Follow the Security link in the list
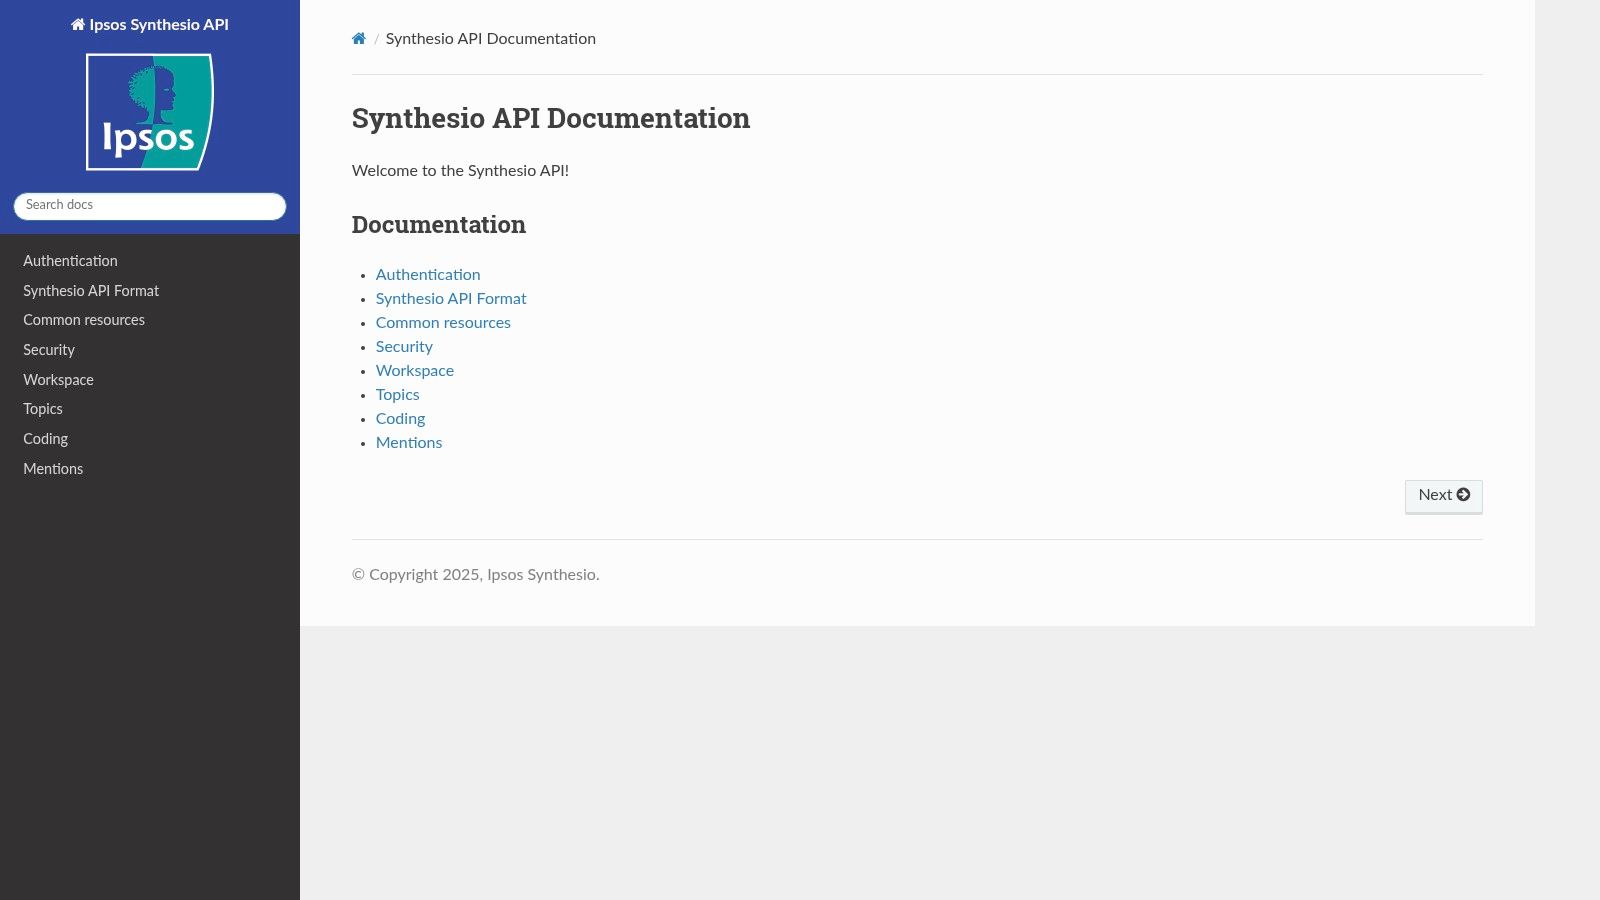 (404, 347)
